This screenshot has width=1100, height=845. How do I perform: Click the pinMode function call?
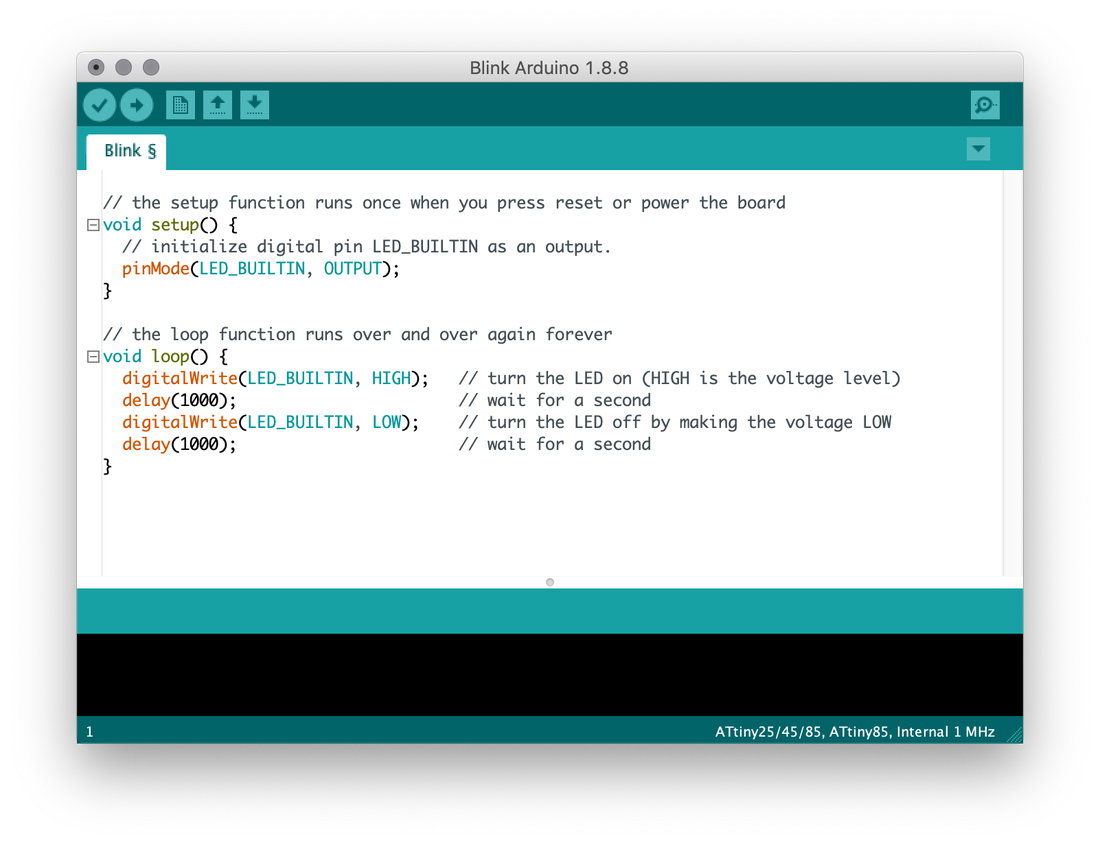coord(156,269)
